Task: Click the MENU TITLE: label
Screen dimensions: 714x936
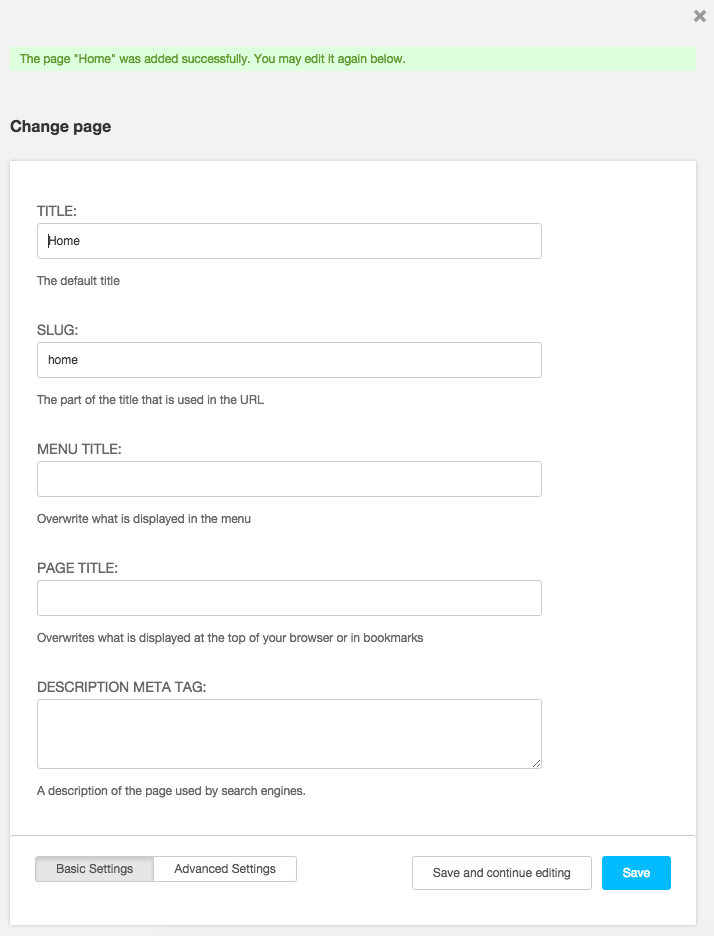Action: tap(79, 449)
